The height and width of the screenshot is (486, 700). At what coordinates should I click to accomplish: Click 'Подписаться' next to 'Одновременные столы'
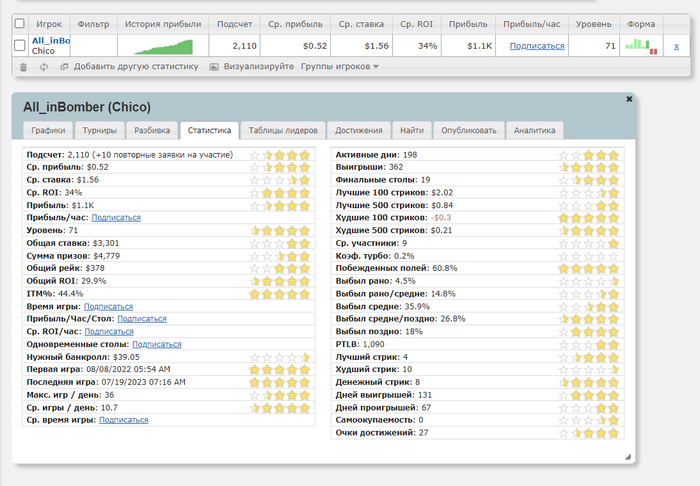[157, 345]
